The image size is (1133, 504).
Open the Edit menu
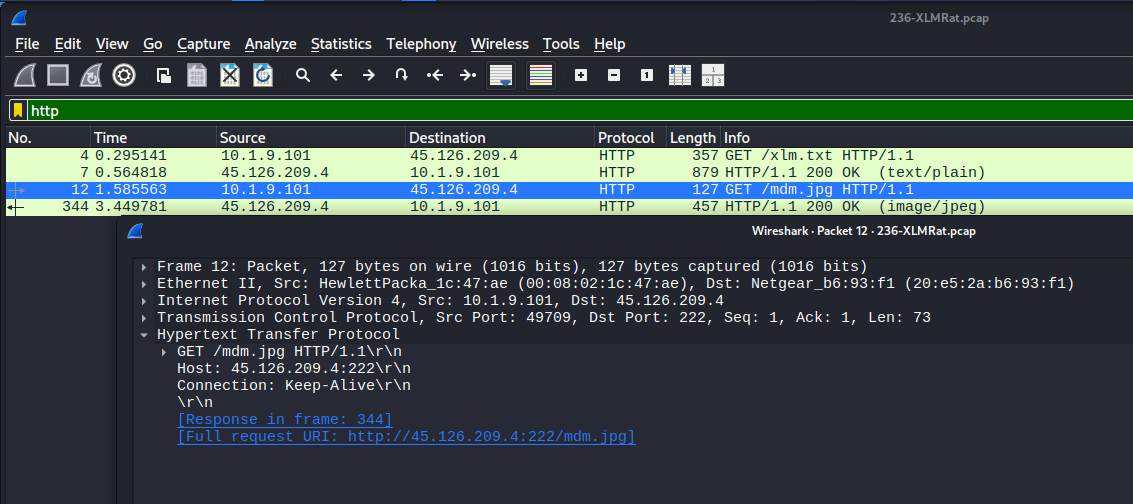(68, 44)
